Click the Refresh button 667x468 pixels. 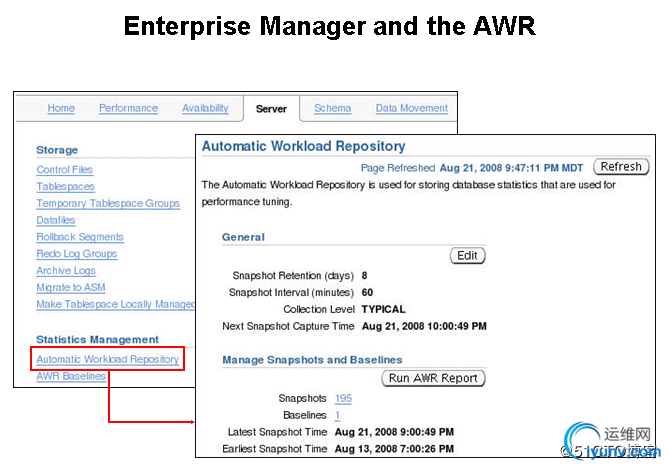coord(621,166)
